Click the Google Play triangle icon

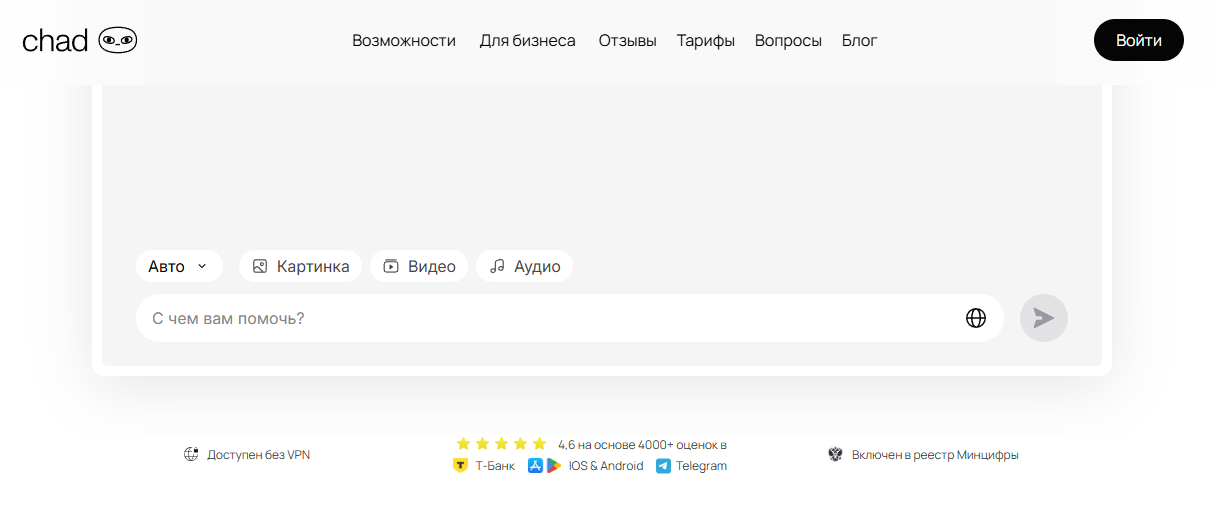[x=553, y=466]
